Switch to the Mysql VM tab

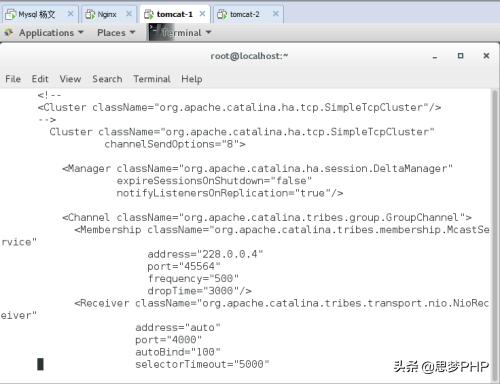(40, 14)
